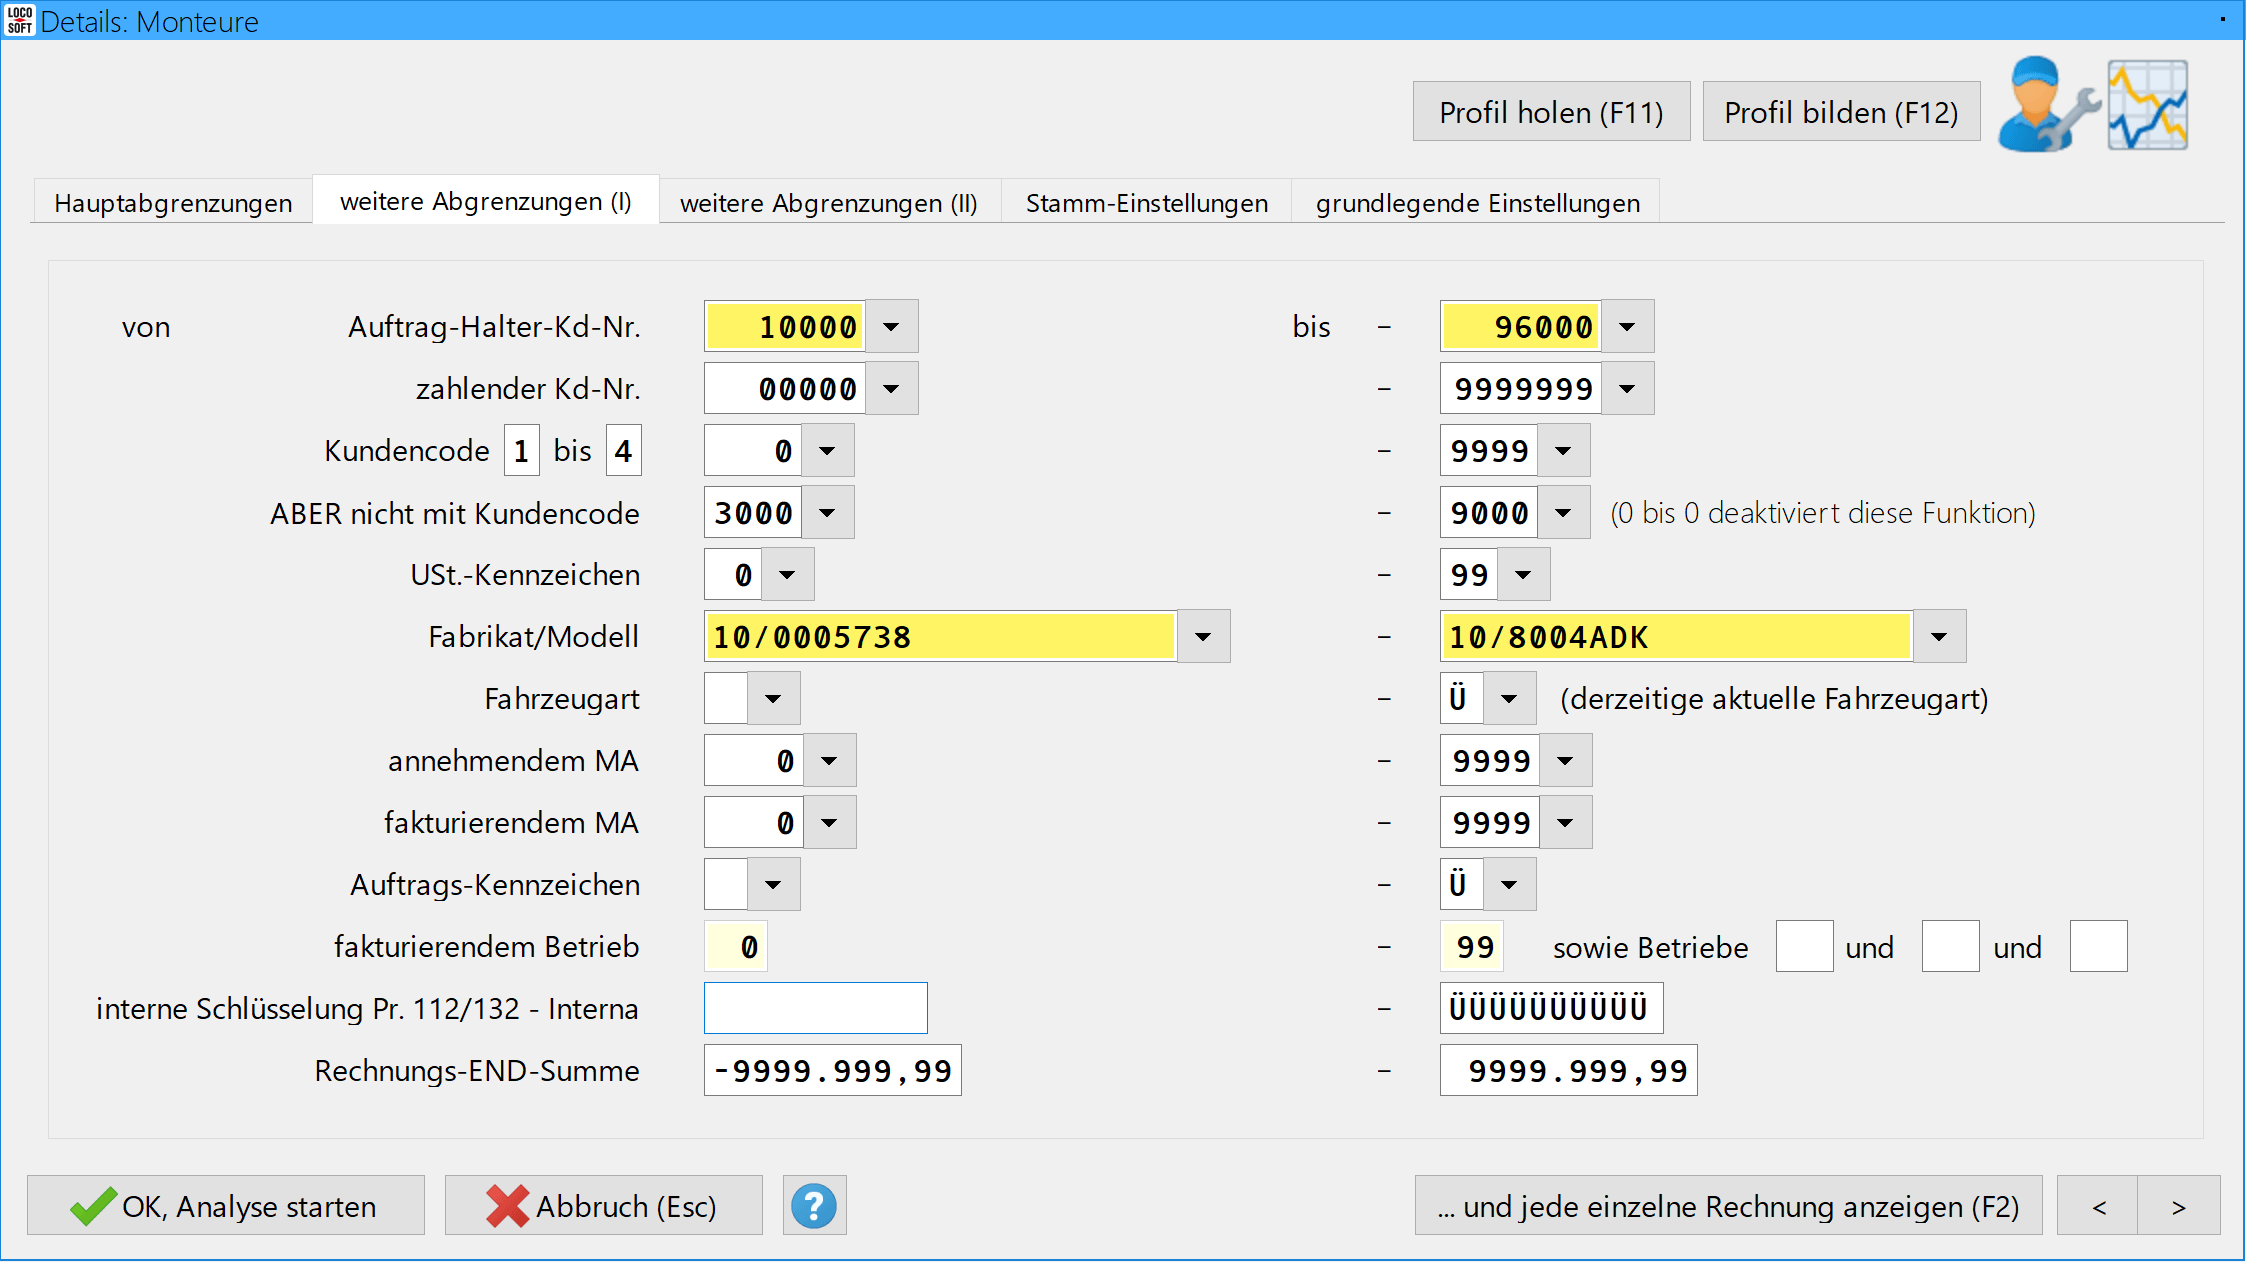Show every single invoice (F2) button
The image size is (2246, 1262).
pos(1728,1206)
